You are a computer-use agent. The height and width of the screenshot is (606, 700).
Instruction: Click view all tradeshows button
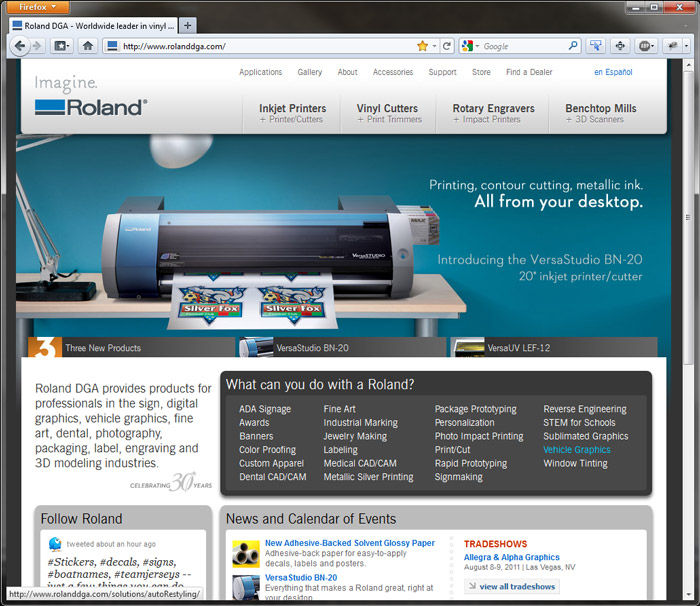512,586
